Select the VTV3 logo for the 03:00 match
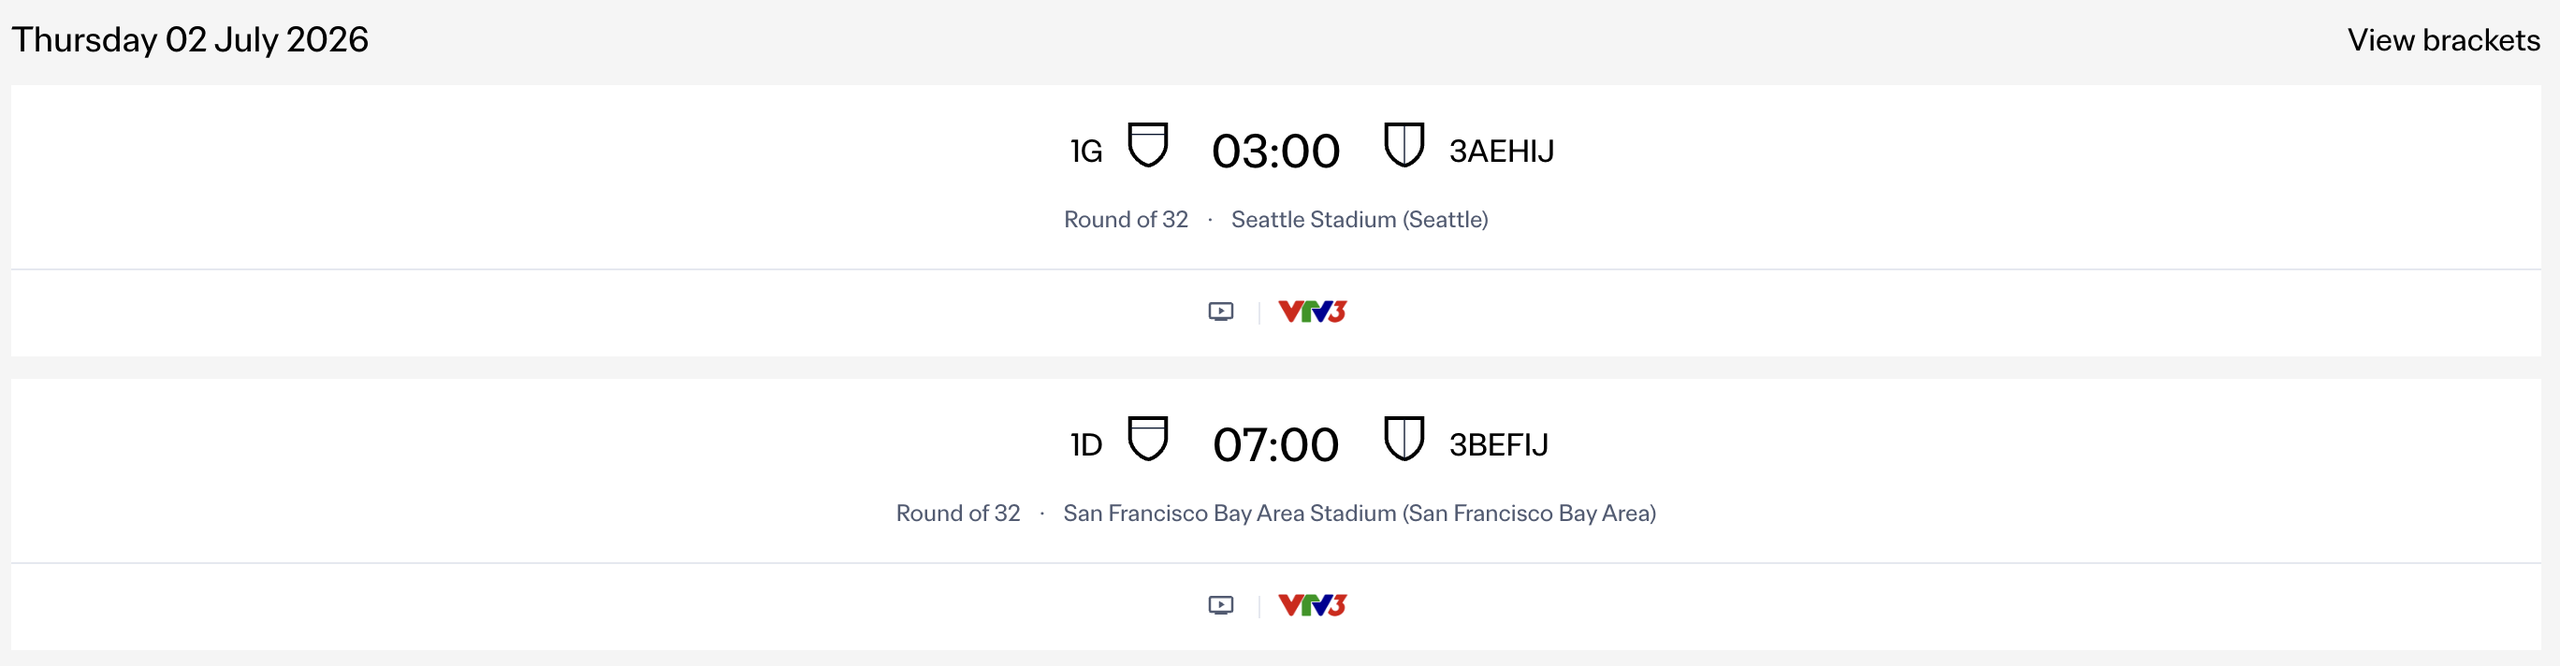The height and width of the screenshot is (666, 2560). 1312,312
